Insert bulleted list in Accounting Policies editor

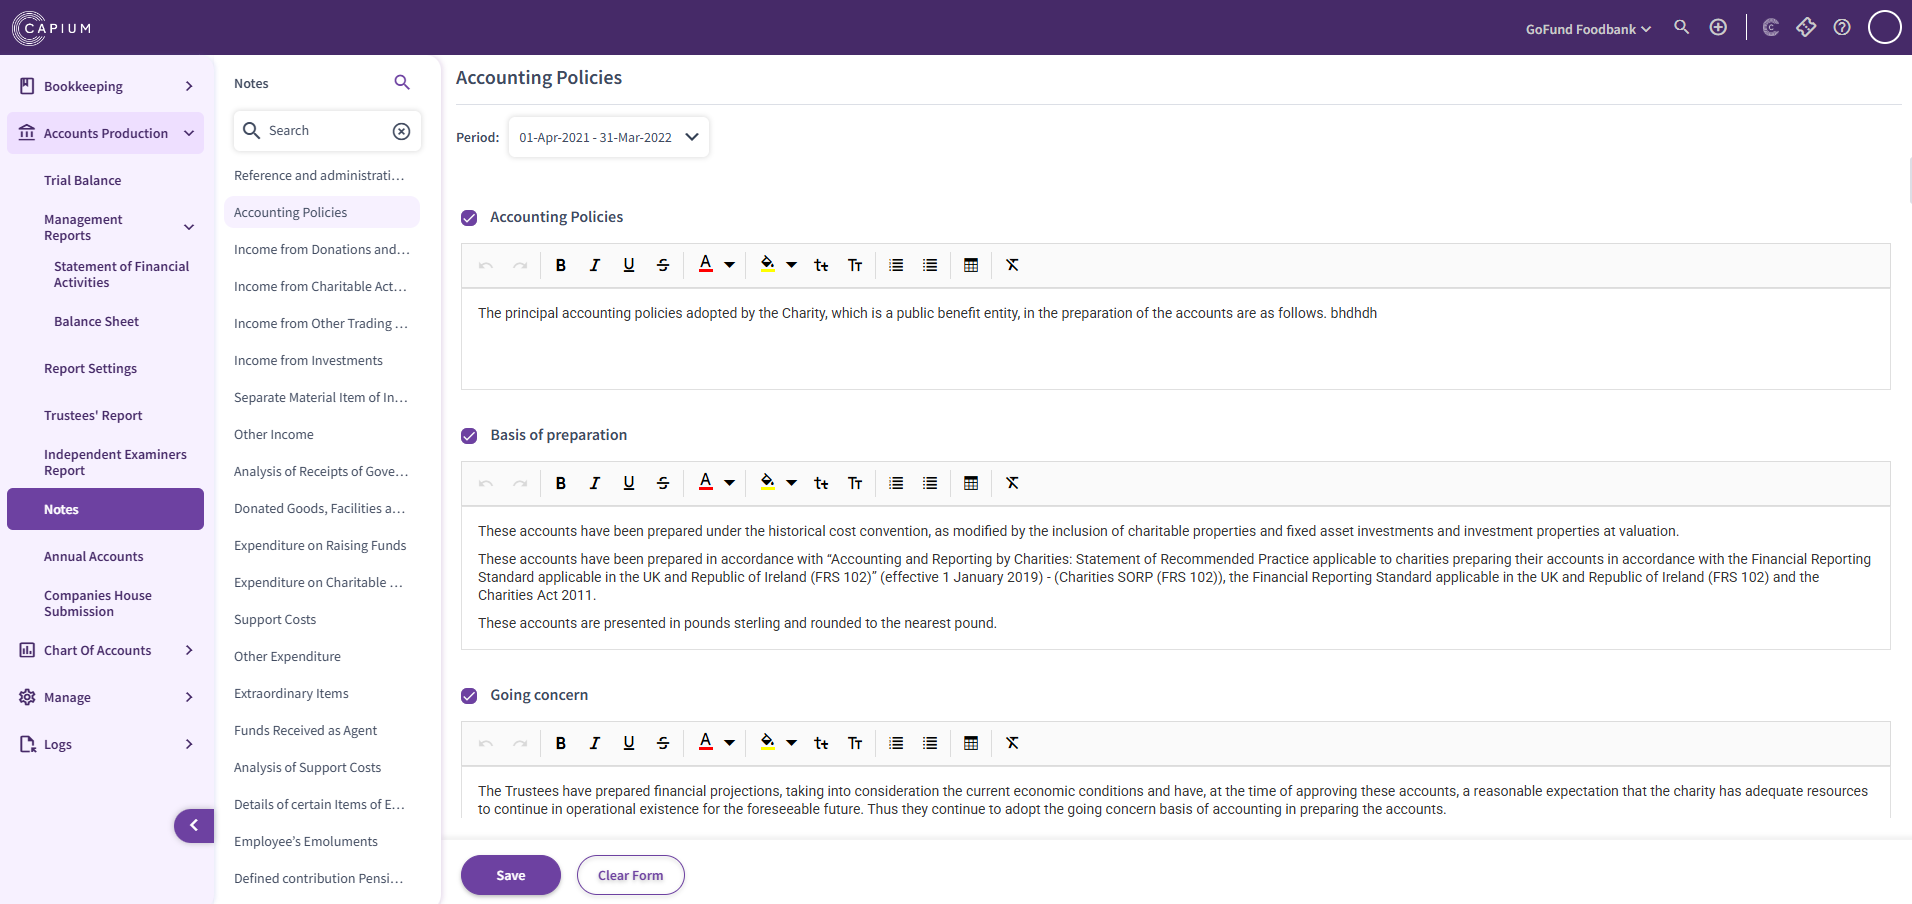point(930,265)
